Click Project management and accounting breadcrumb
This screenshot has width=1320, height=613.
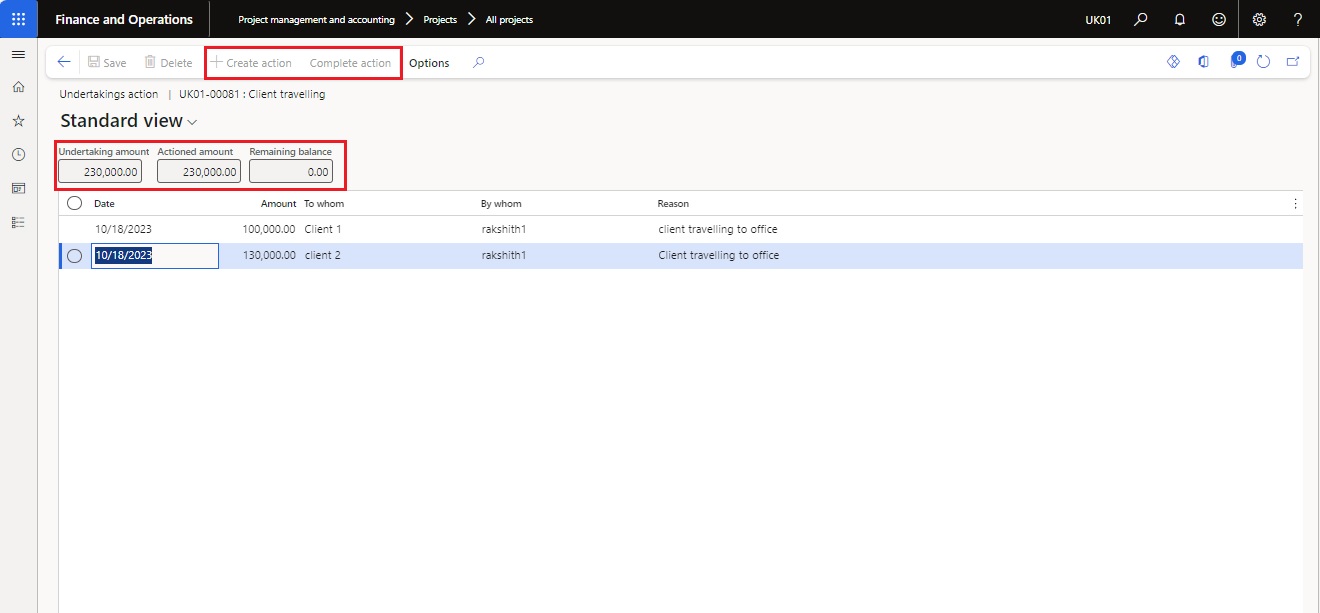coord(316,19)
